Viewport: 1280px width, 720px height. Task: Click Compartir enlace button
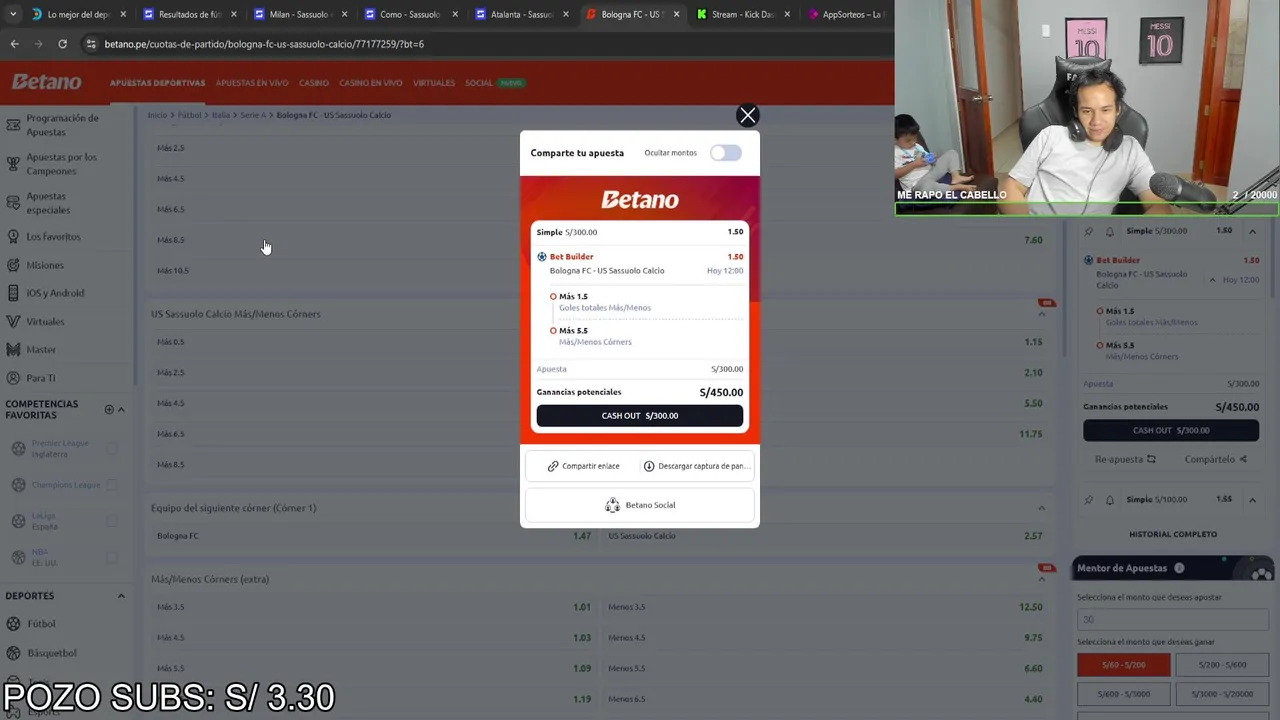click(x=584, y=466)
